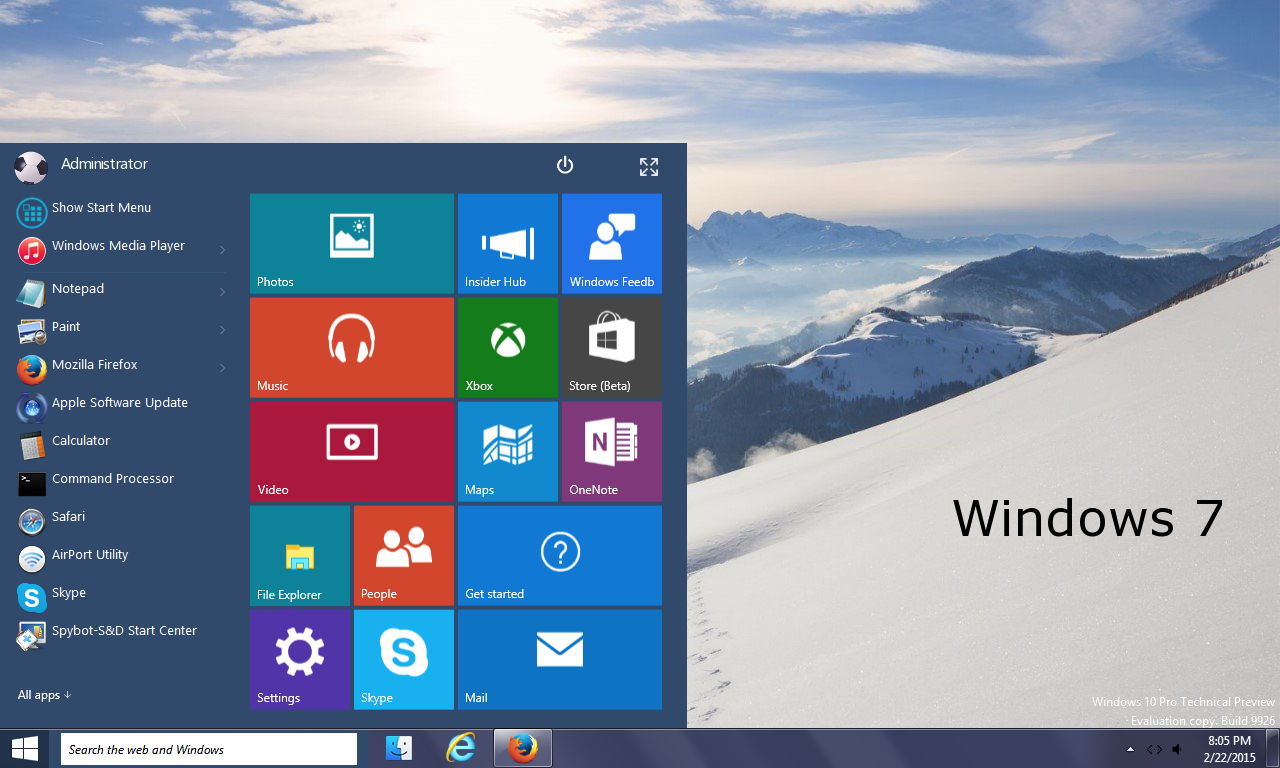This screenshot has height=768, width=1280.
Task: Select Show Start Menu entry
Action: pyautogui.click(x=120, y=211)
